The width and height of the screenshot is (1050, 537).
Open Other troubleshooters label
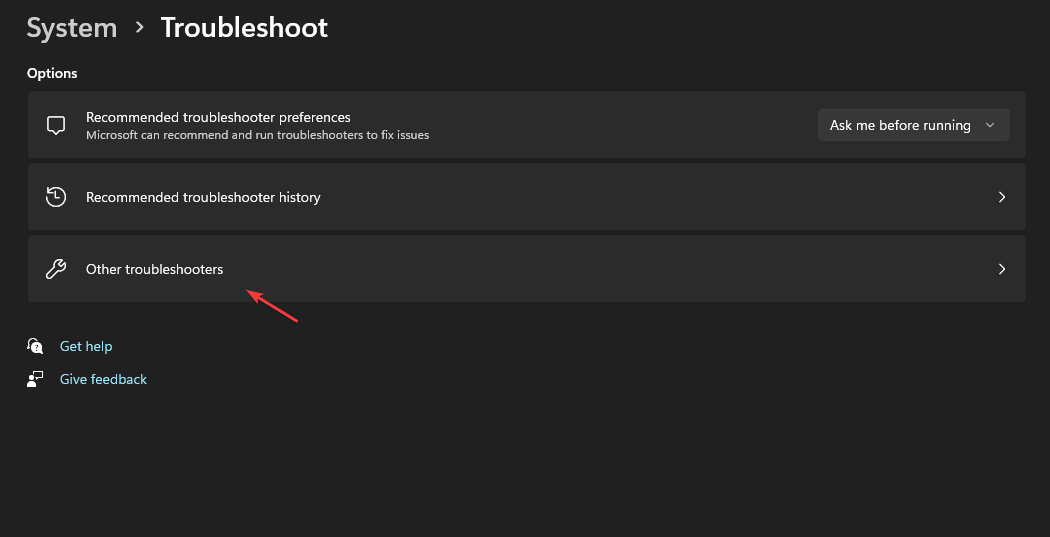pyautogui.click(x=155, y=269)
